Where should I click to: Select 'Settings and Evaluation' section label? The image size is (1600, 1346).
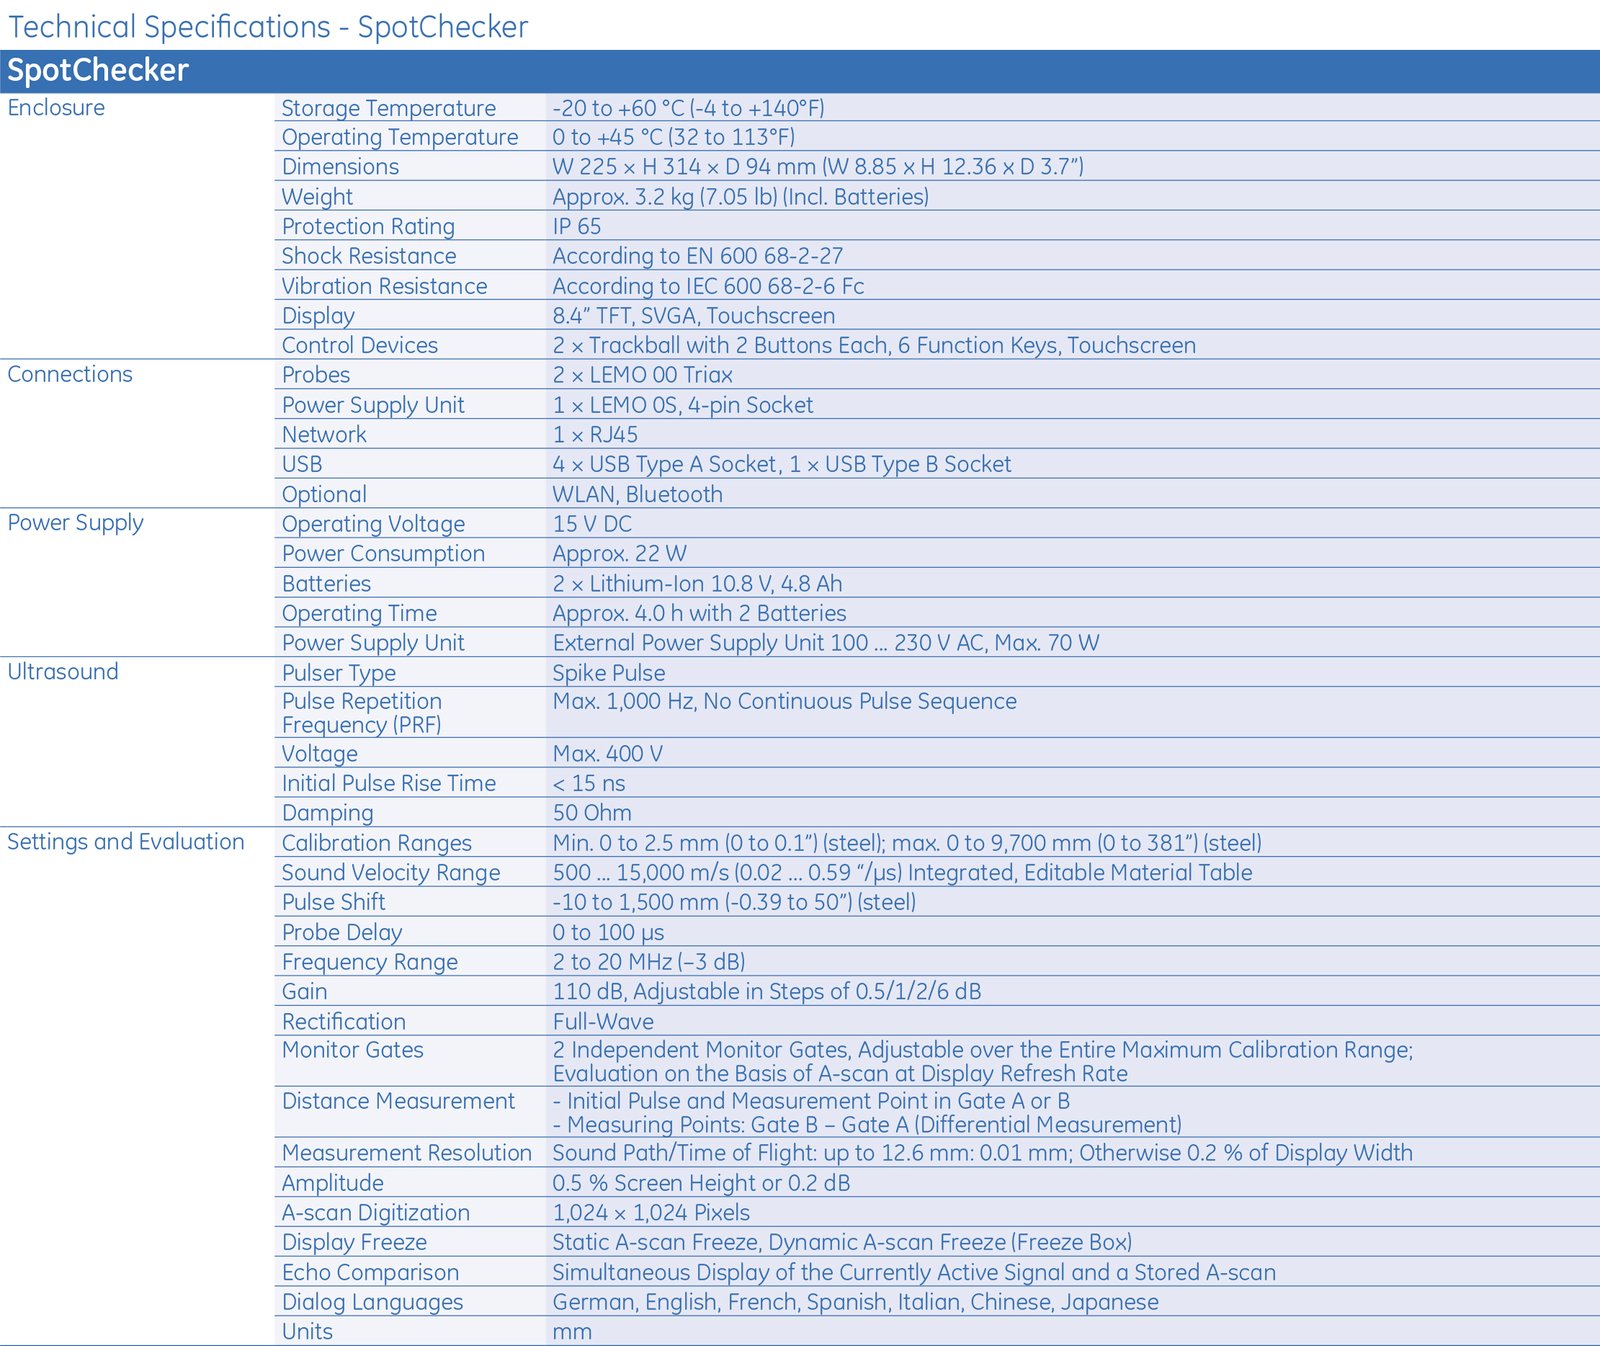(126, 842)
